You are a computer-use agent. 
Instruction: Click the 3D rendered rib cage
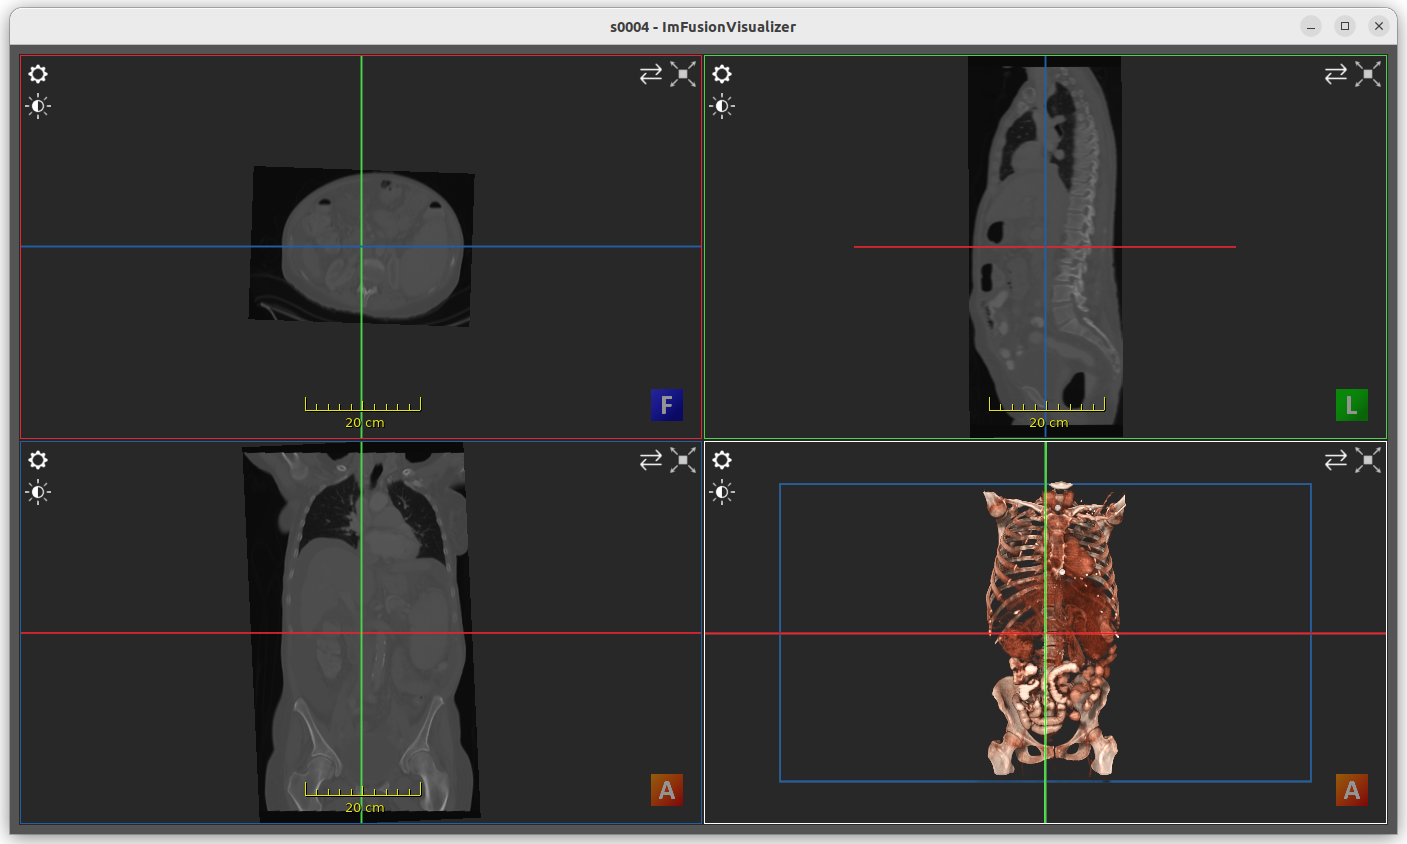(1054, 580)
